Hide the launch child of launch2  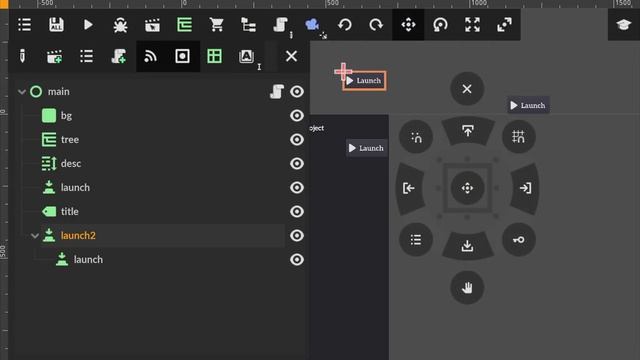(x=297, y=260)
